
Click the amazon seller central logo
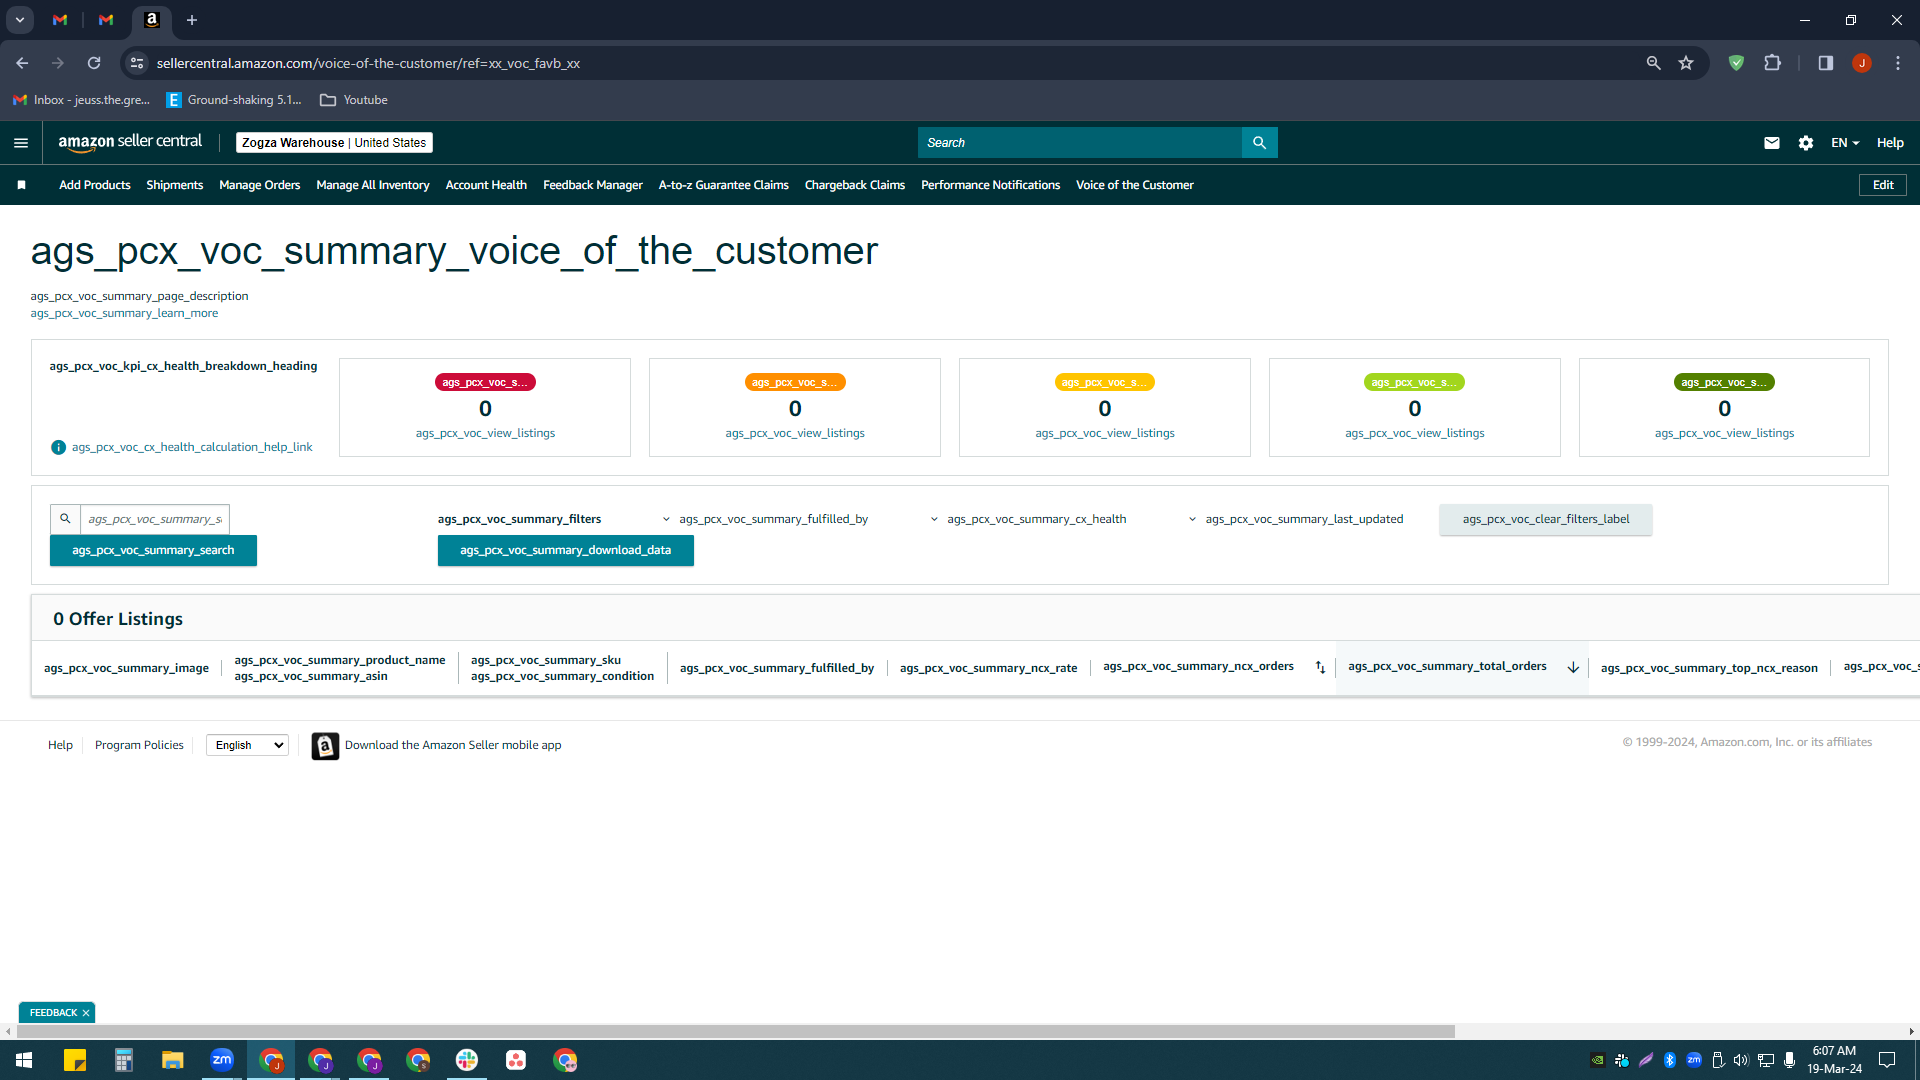tap(130, 142)
